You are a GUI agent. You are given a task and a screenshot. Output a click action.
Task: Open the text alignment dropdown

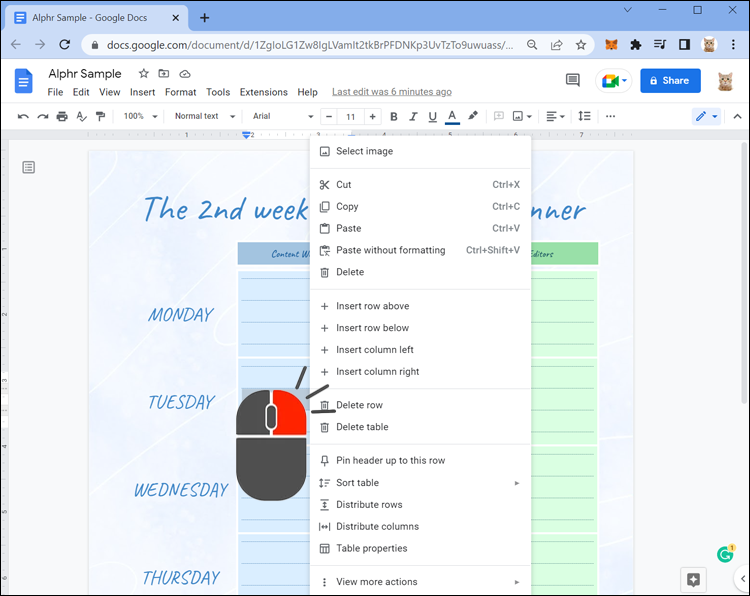pyautogui.click(x=555, y=116)
